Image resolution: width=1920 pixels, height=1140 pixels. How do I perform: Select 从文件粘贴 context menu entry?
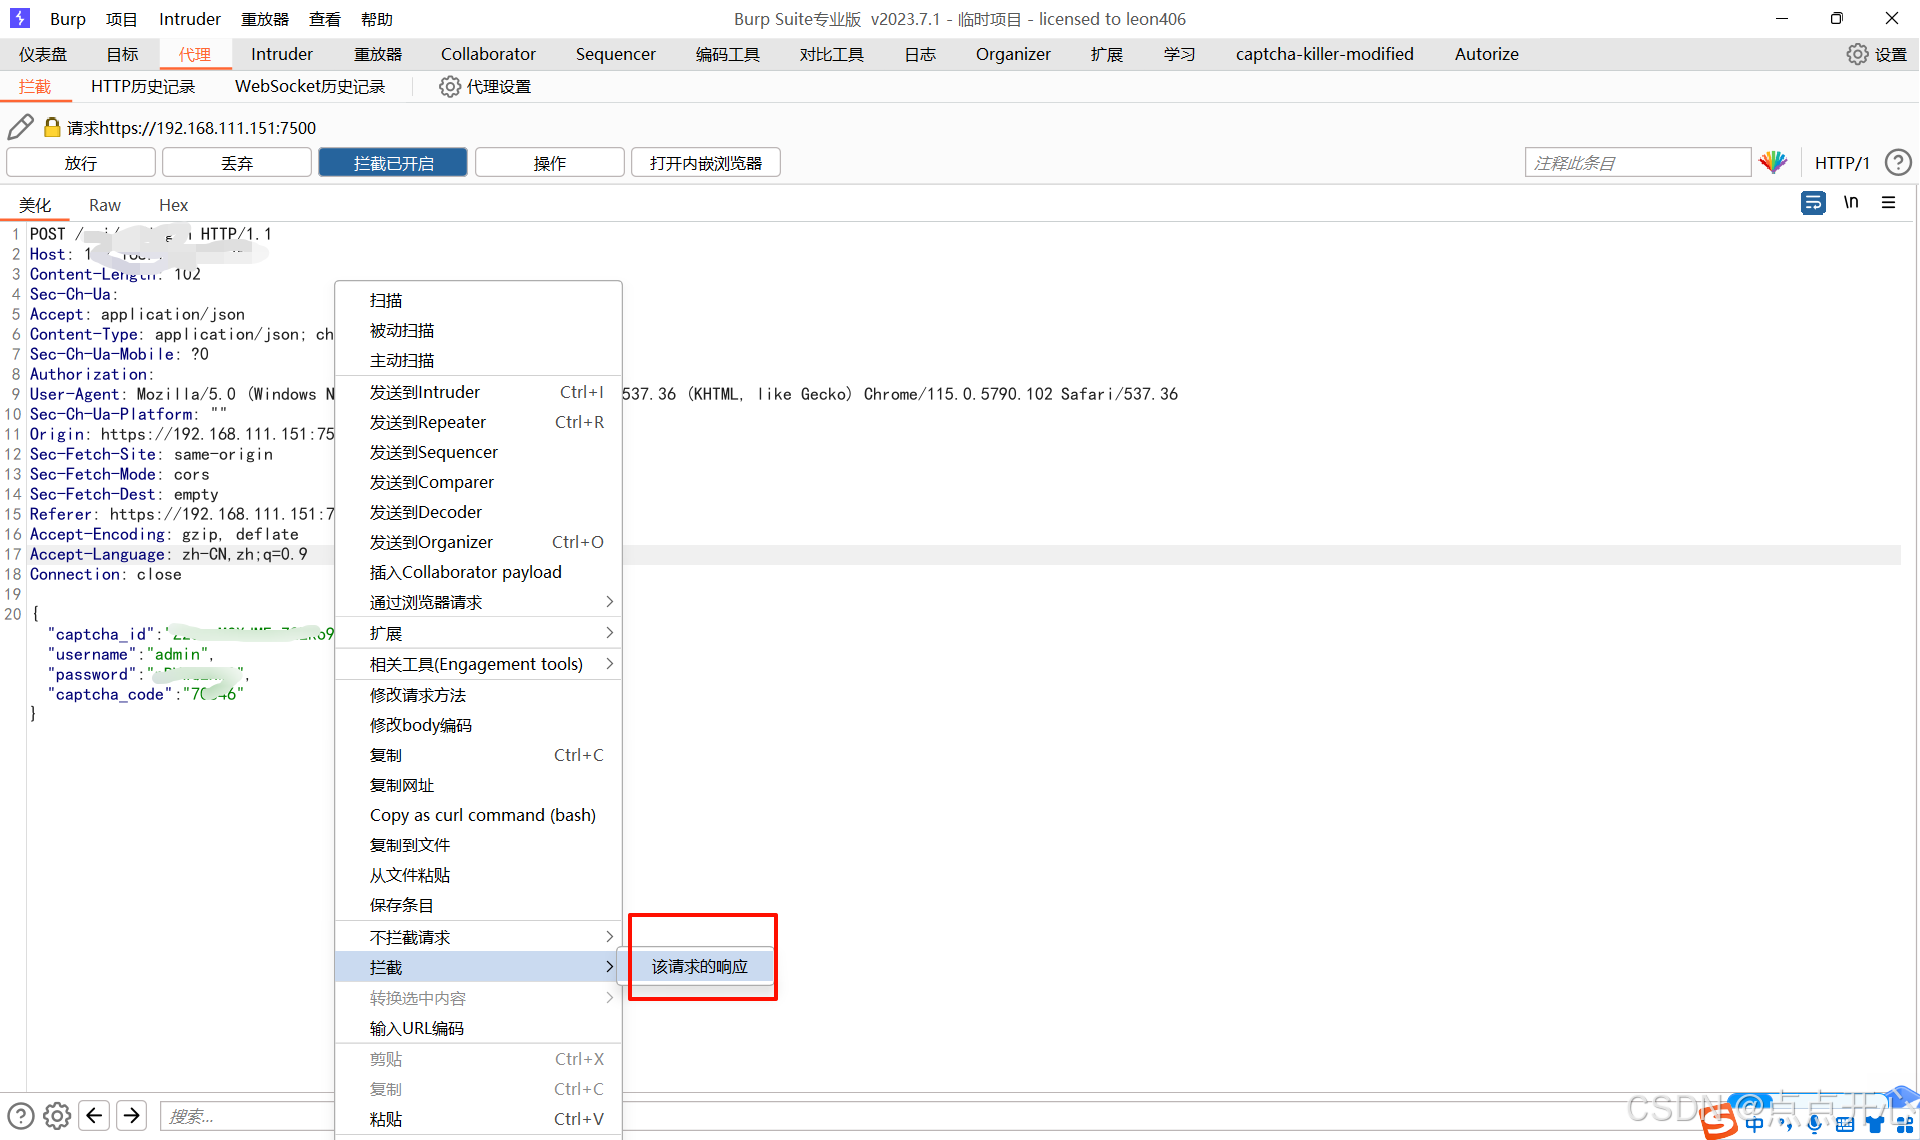pyautogui.click(x=478, y=875)
